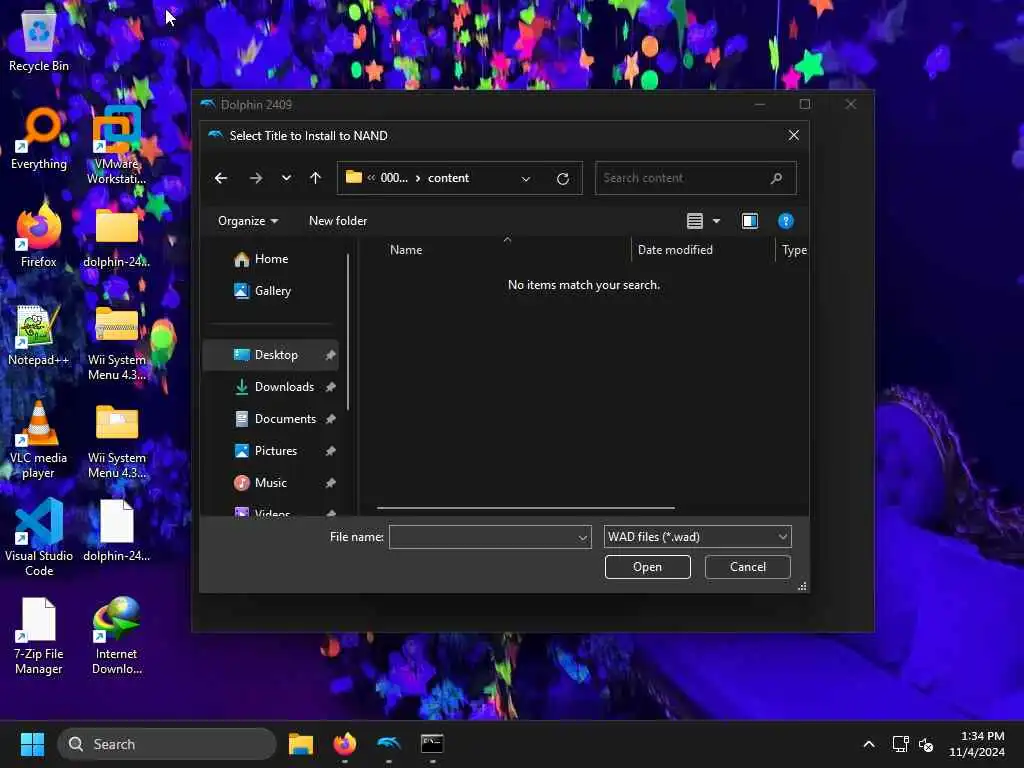Open the Windows Start button

click(32, 744)
